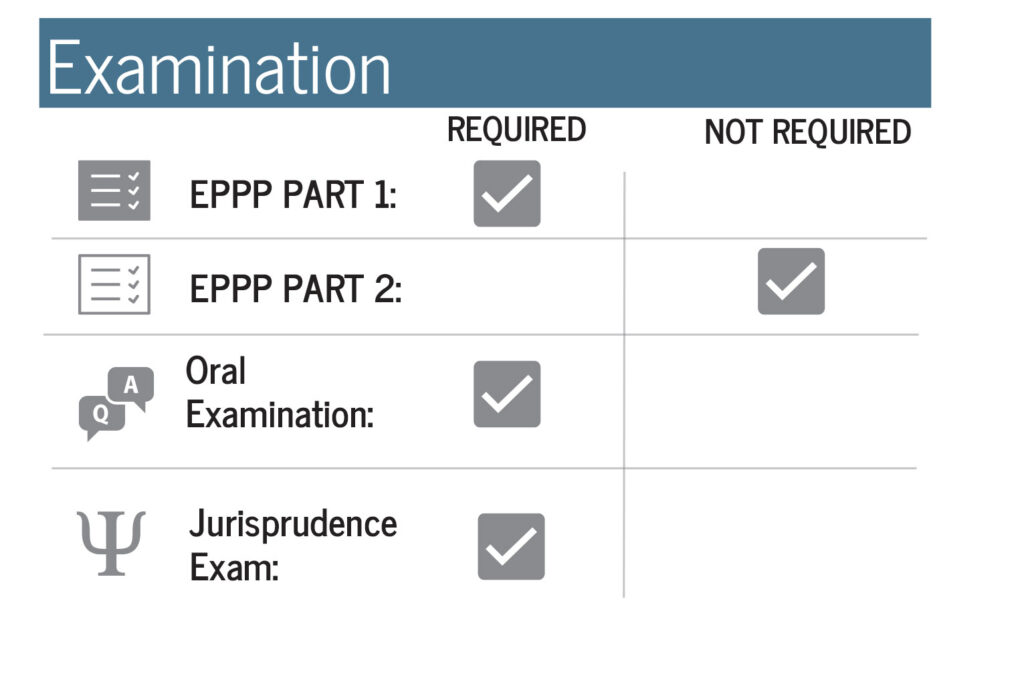Click the filled checklist icon beside EPPP Part 1

[x=114, y=190]
